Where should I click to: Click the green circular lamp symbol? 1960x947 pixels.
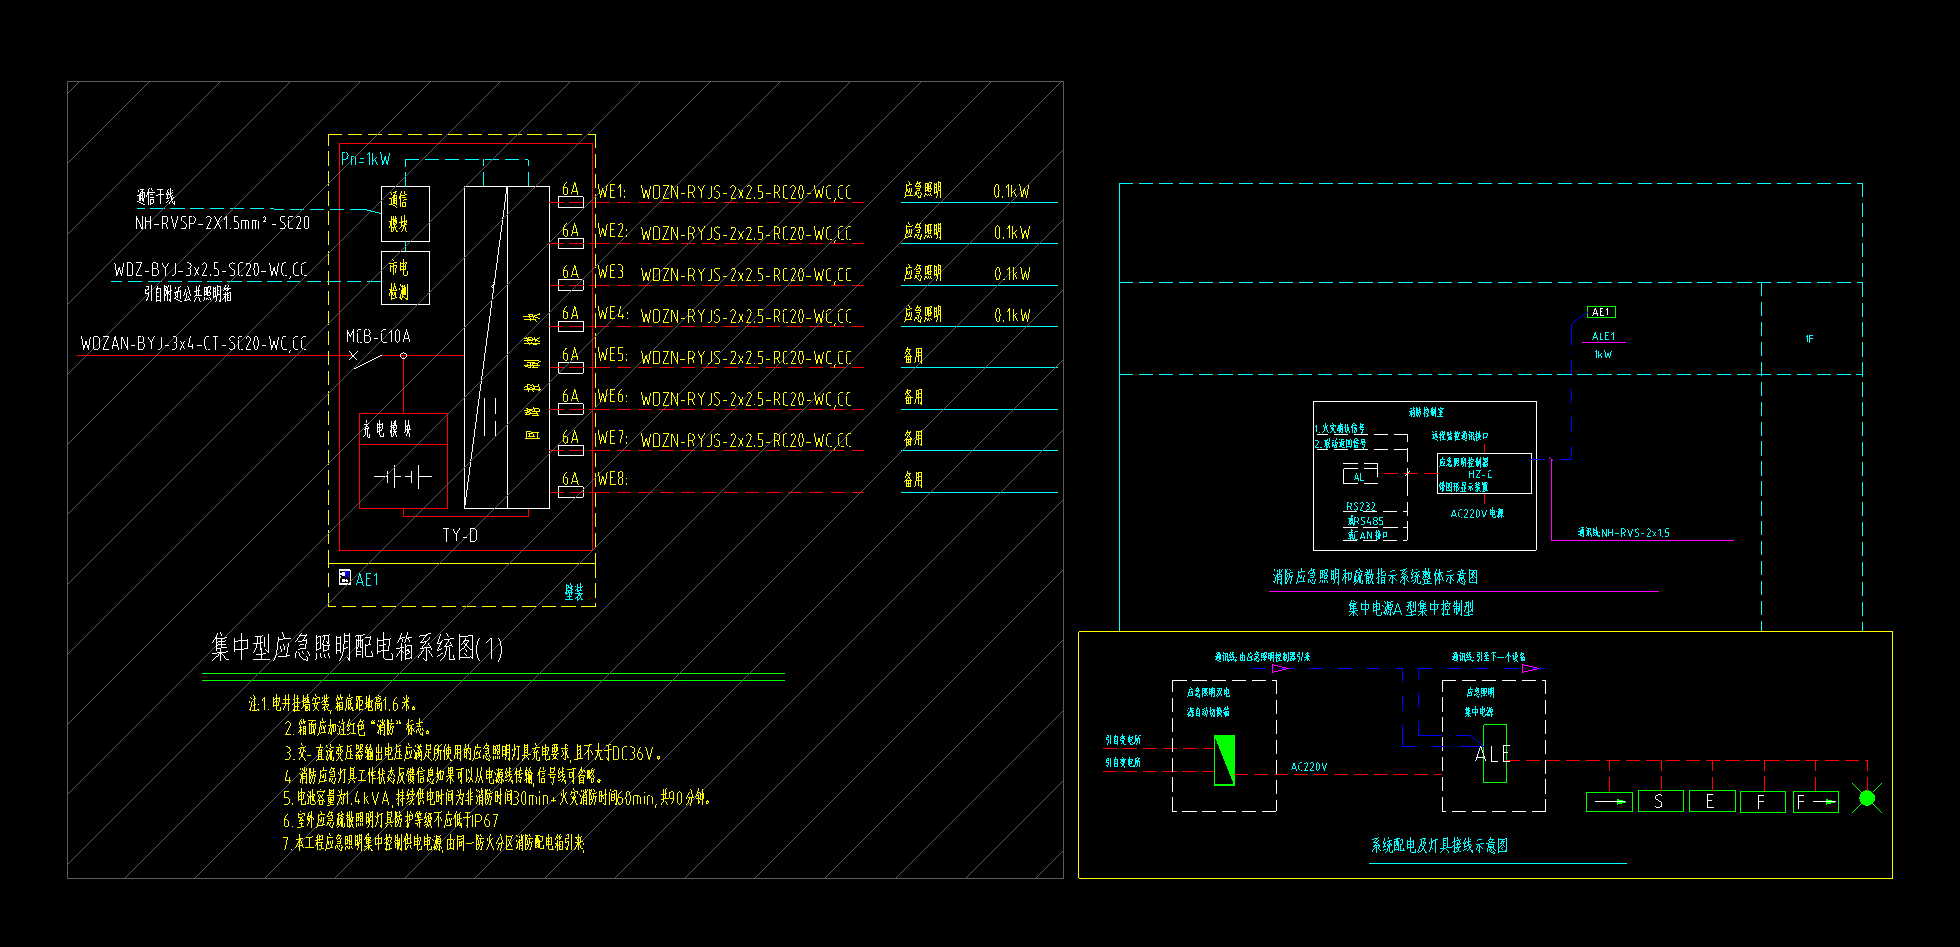1866,798
